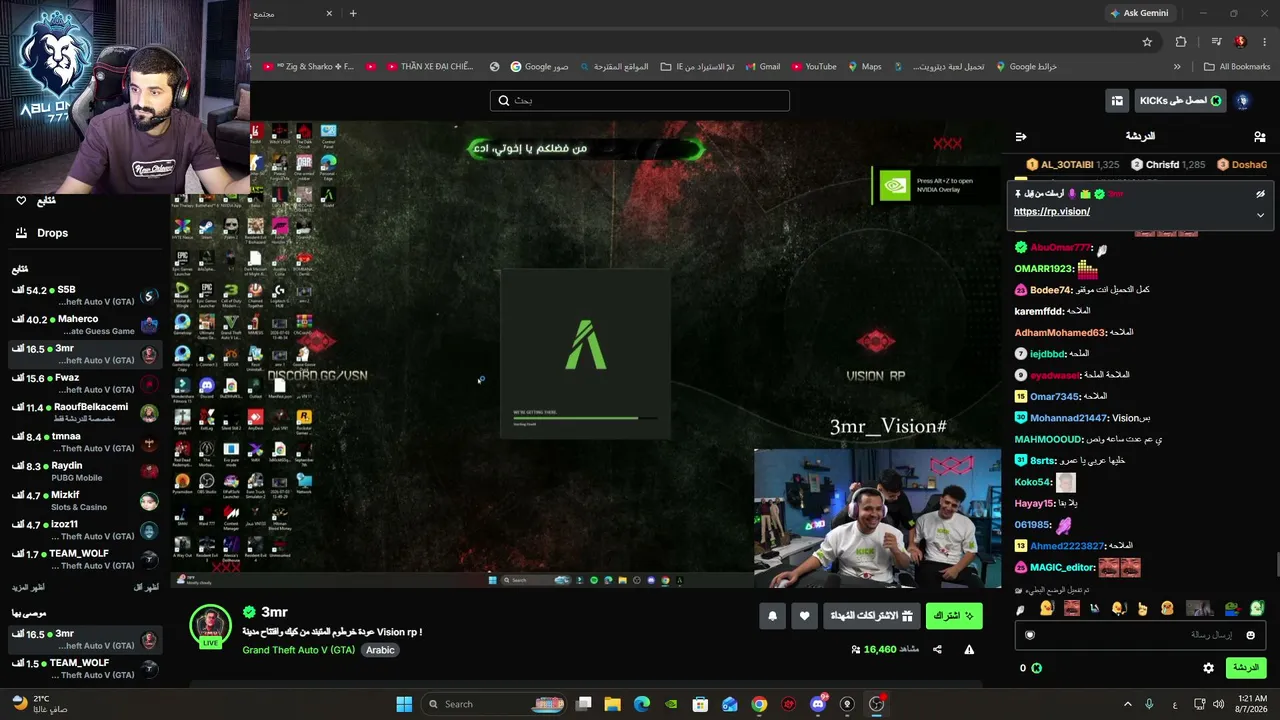Open the Windows Start menu
The width and height of the screenshot is (1280, 720).
(404, 704)
